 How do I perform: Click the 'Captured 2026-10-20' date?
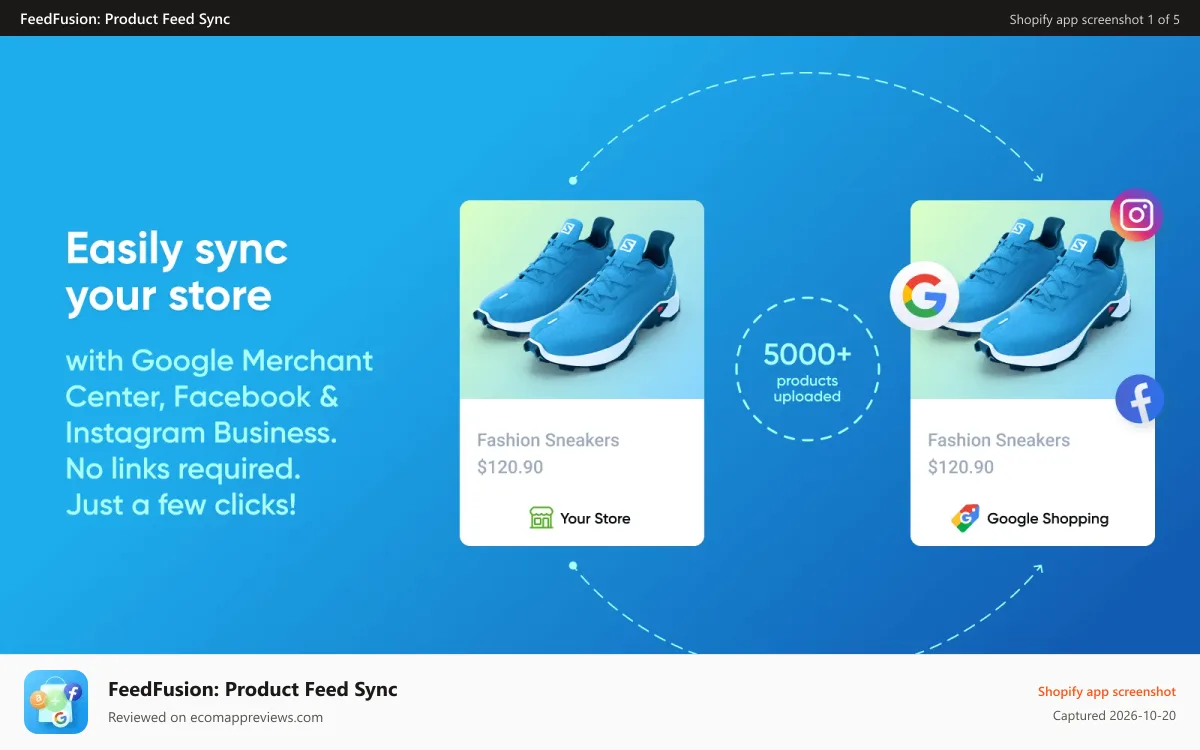(1115, 716)
